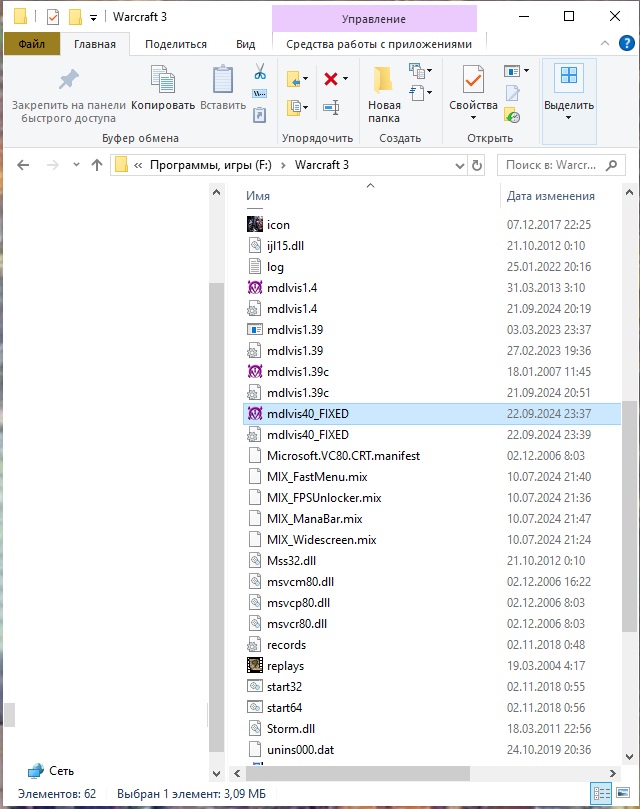This screenshot has width=640, height=809.
Task: Click the Копировать (Copy) icon
Action: pyautogui.click(x=163, y=79)
